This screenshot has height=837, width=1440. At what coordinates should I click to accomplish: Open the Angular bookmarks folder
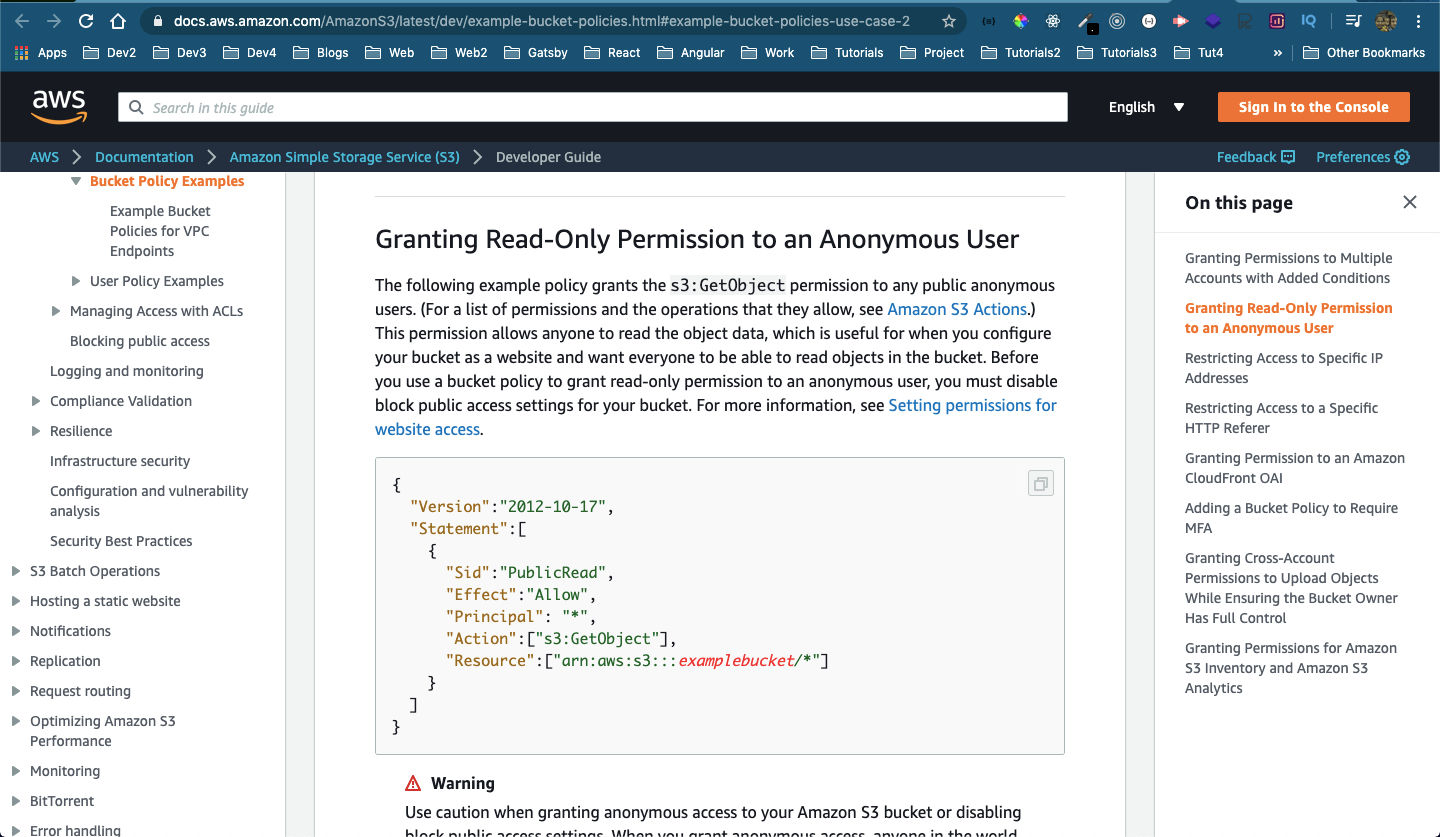click(x=690, y=53)
